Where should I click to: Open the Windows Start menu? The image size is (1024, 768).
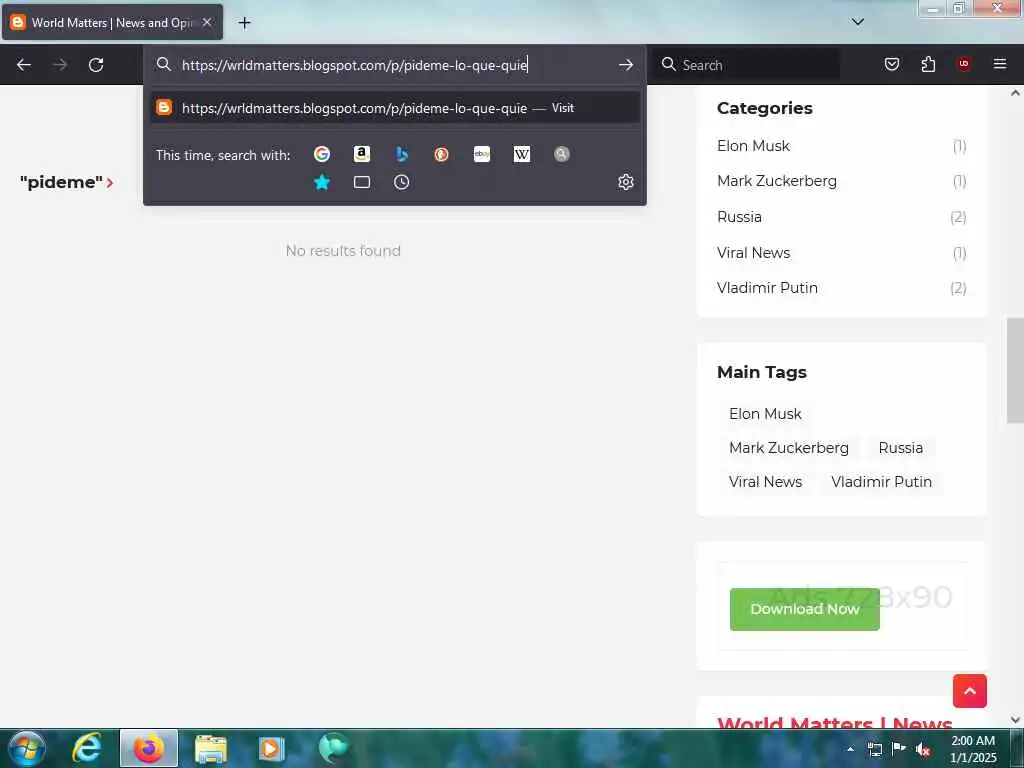(x=27, y=748)
